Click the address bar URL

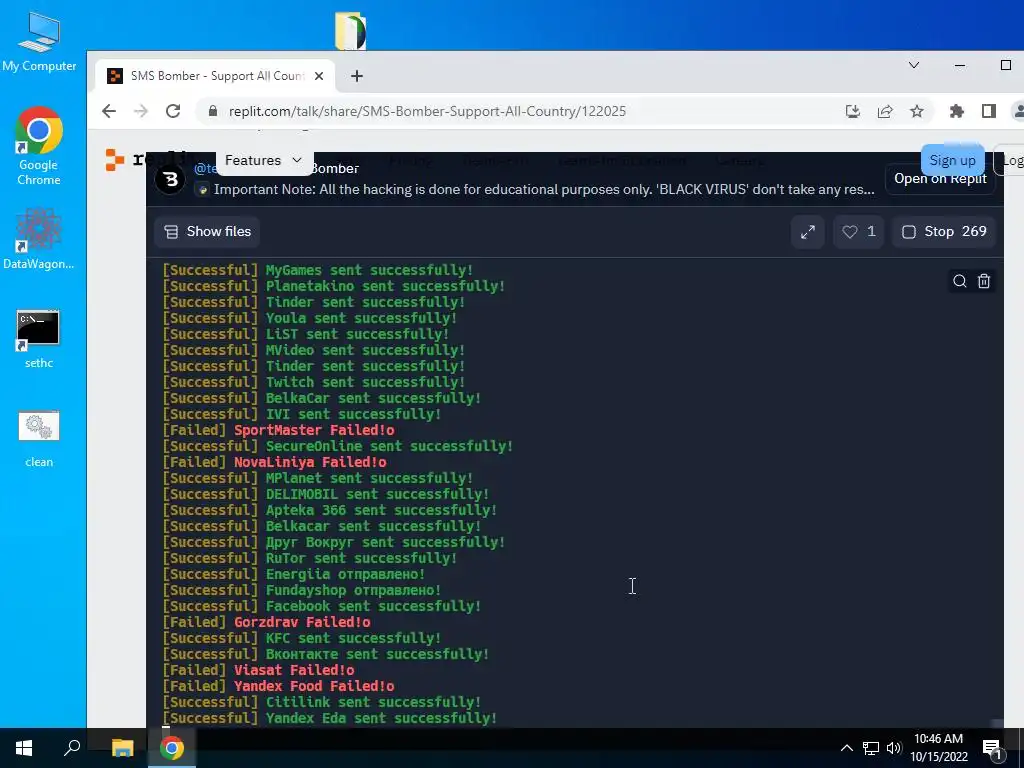(427, 111)
